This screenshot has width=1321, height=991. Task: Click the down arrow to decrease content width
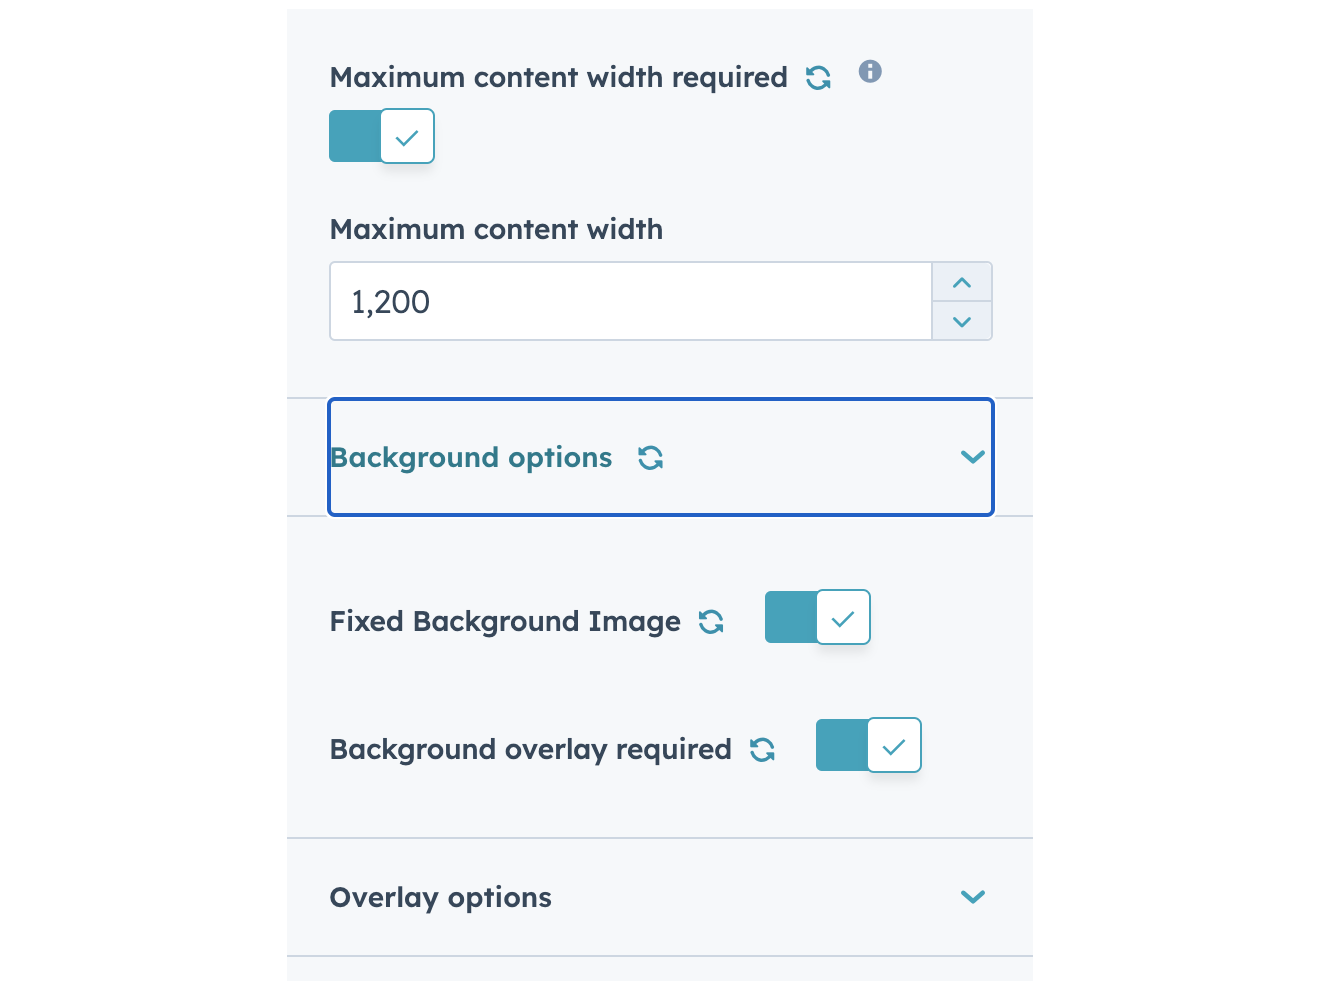961,321
